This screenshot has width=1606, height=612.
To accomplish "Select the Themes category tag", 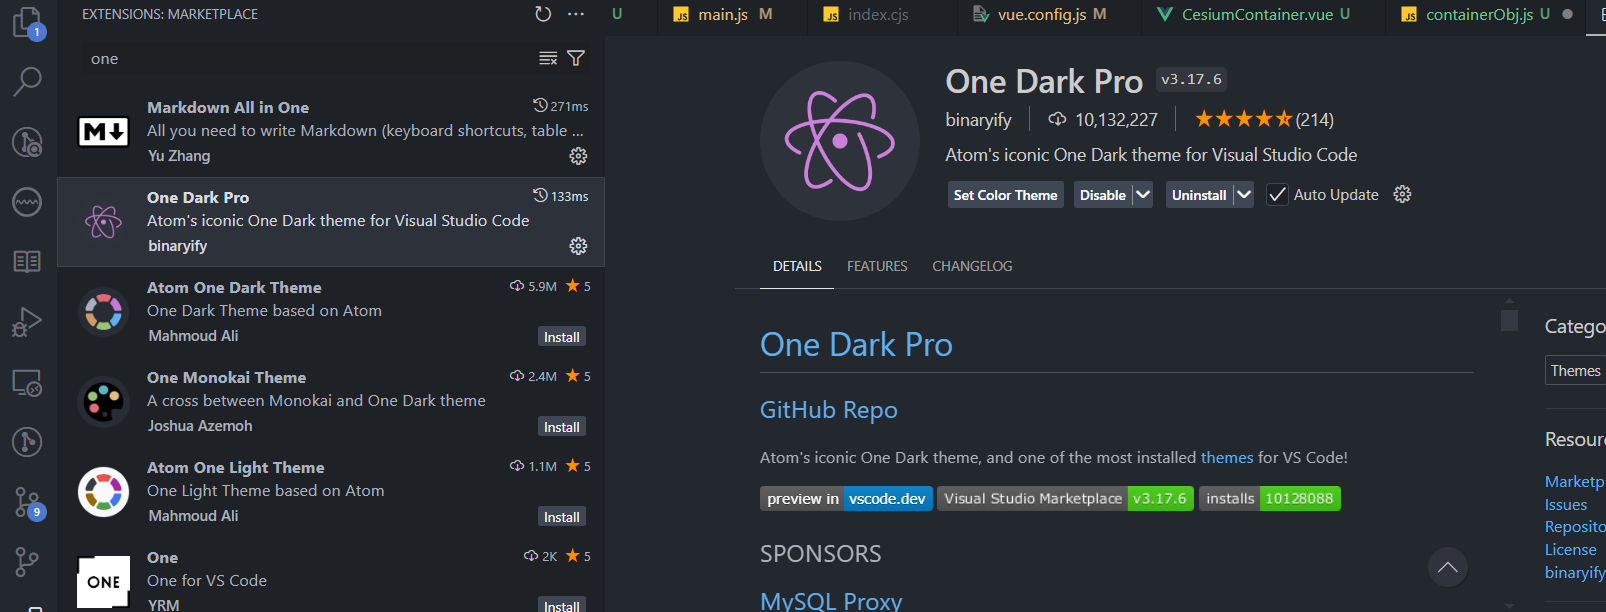I will click(1575, 371).
